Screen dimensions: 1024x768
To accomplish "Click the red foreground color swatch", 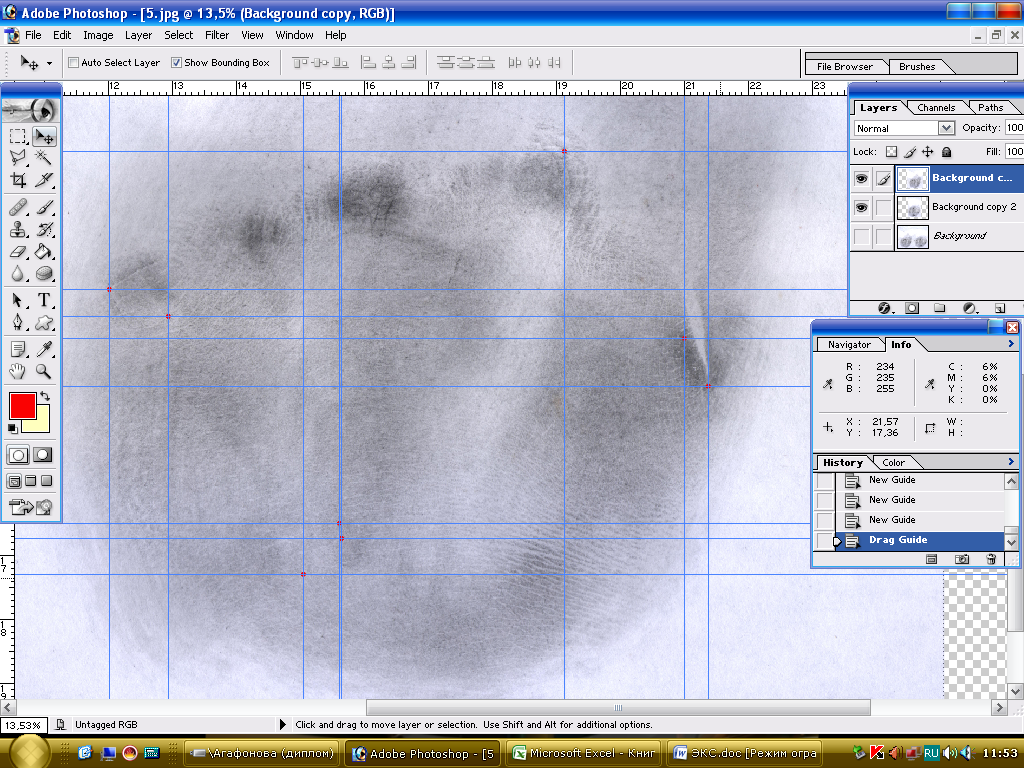I will click(22, 405).
